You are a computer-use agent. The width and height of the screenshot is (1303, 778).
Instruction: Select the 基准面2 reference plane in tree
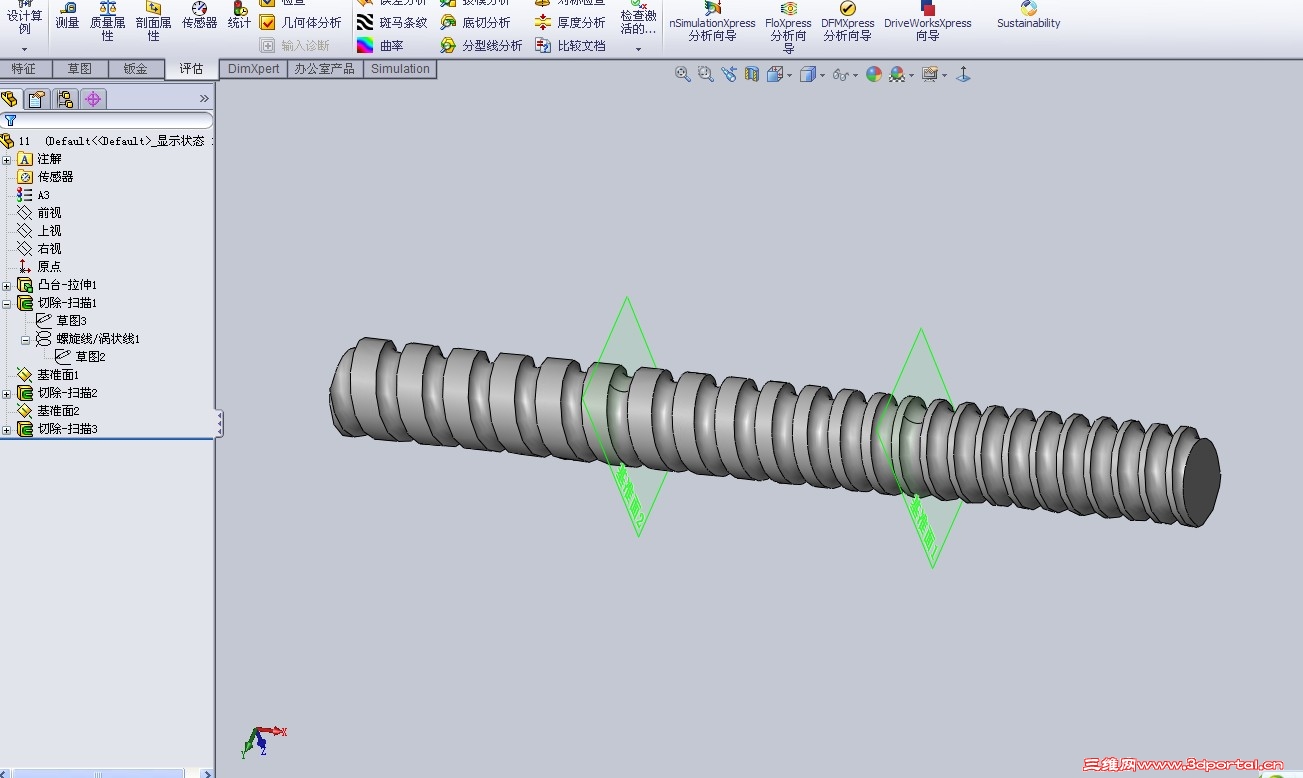click(48, 411)
